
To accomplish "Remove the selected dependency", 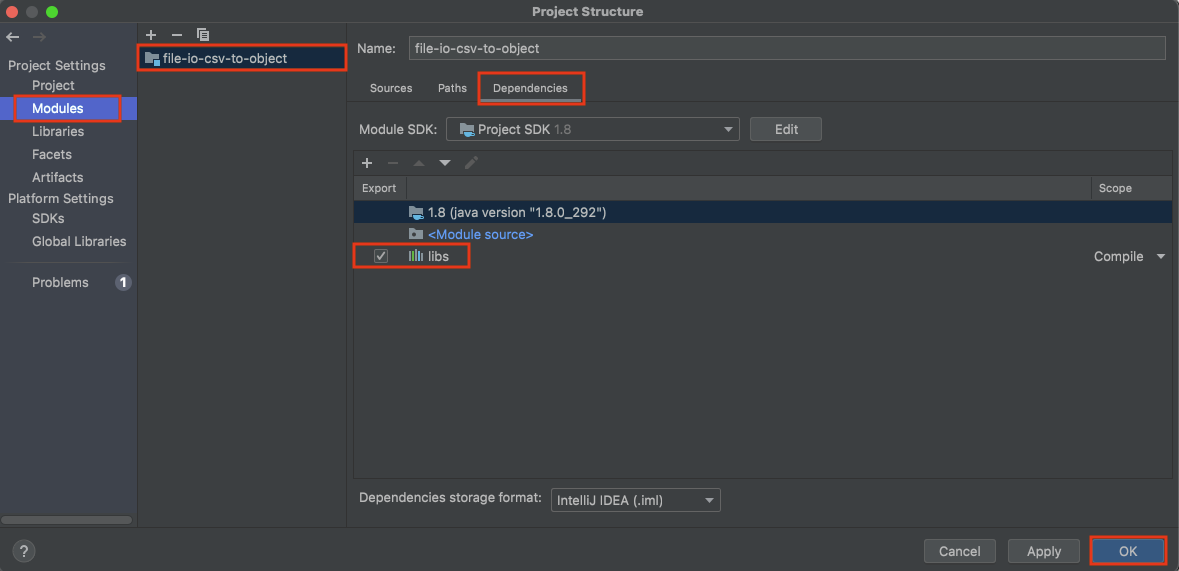I will click(x=392, y=162).
